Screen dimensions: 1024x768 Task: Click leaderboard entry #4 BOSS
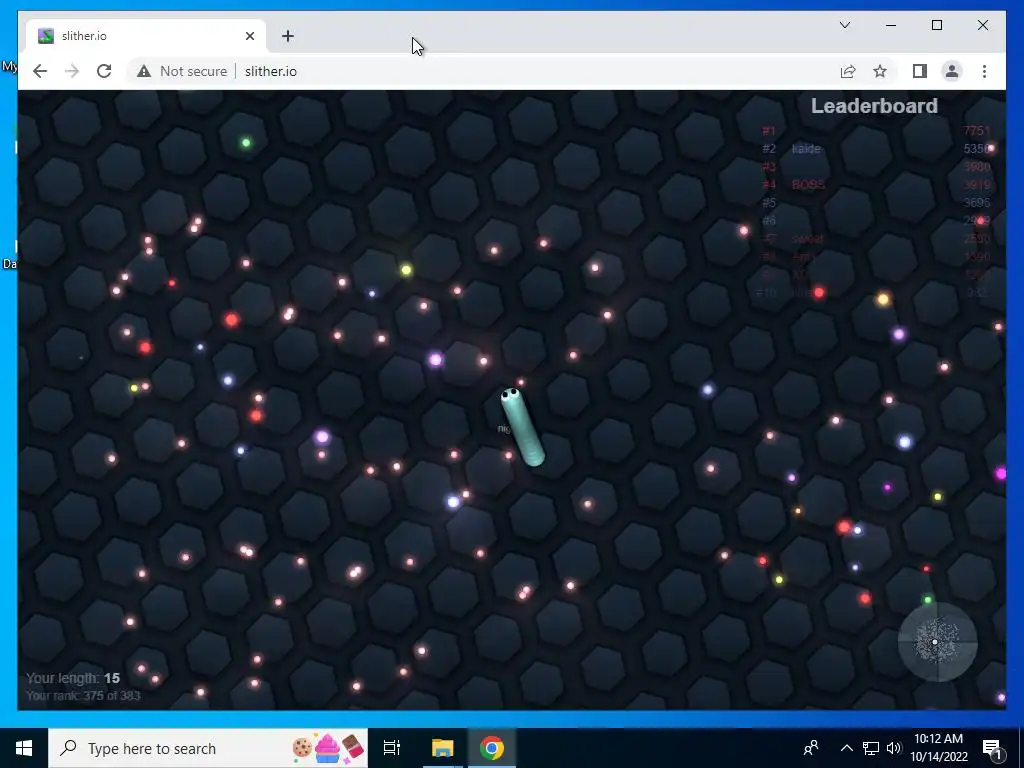876,185
